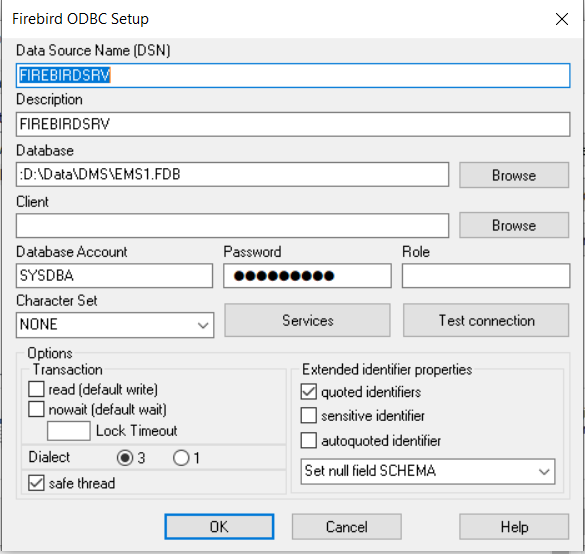Confirm settings with OK
Viewport: 585px width, 554px height.
(219, 527)
